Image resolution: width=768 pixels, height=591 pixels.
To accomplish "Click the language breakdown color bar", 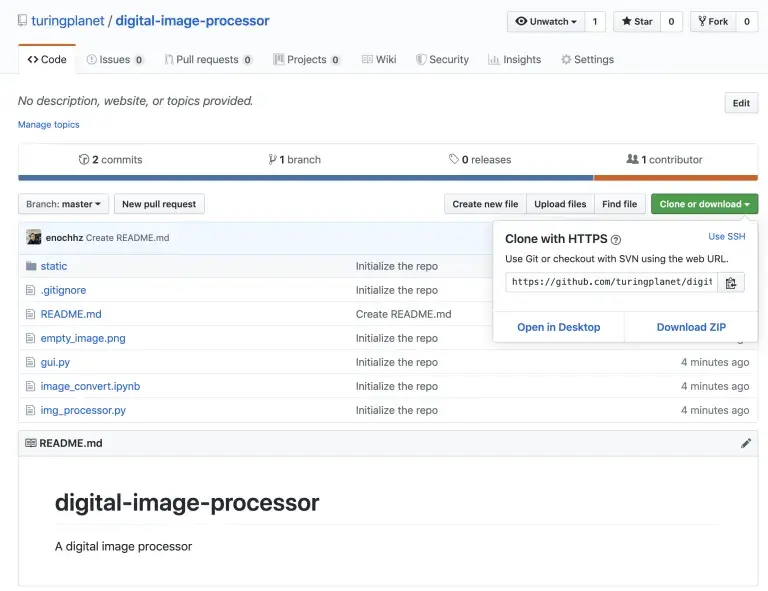I will [x=388, y=178].
